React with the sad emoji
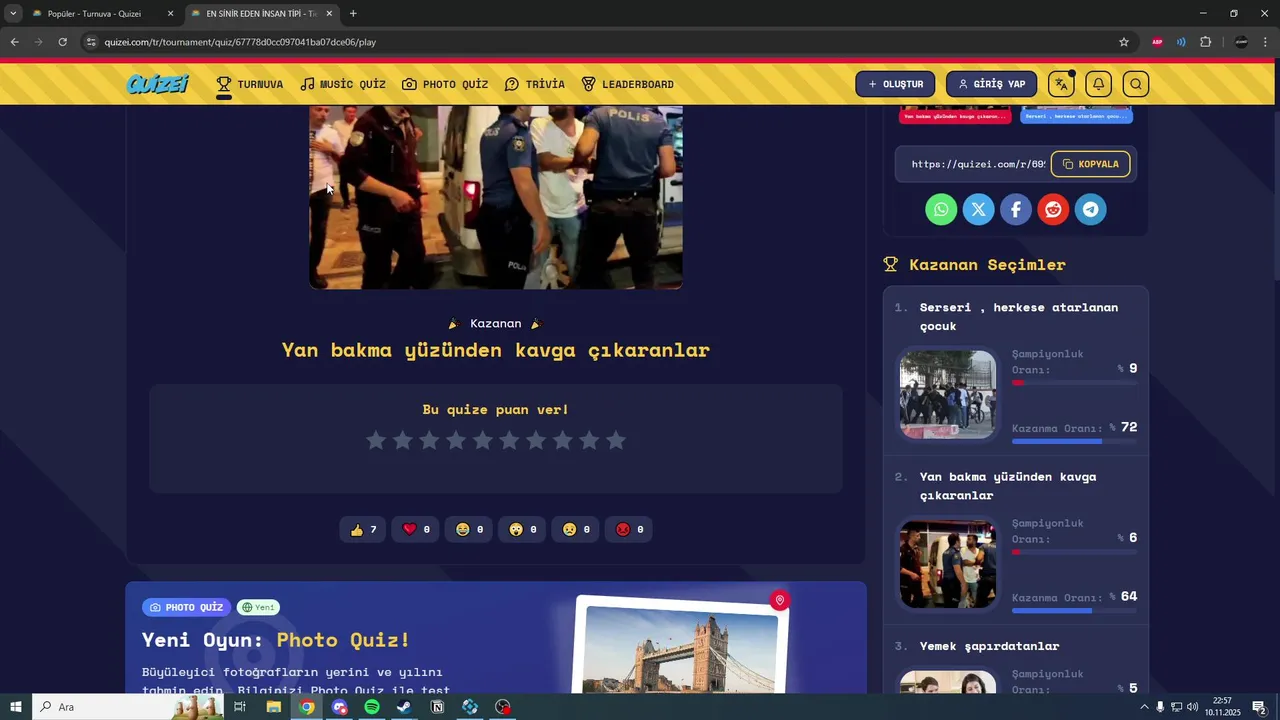Viewport: 1280px width, 720px height. point(576,529)
